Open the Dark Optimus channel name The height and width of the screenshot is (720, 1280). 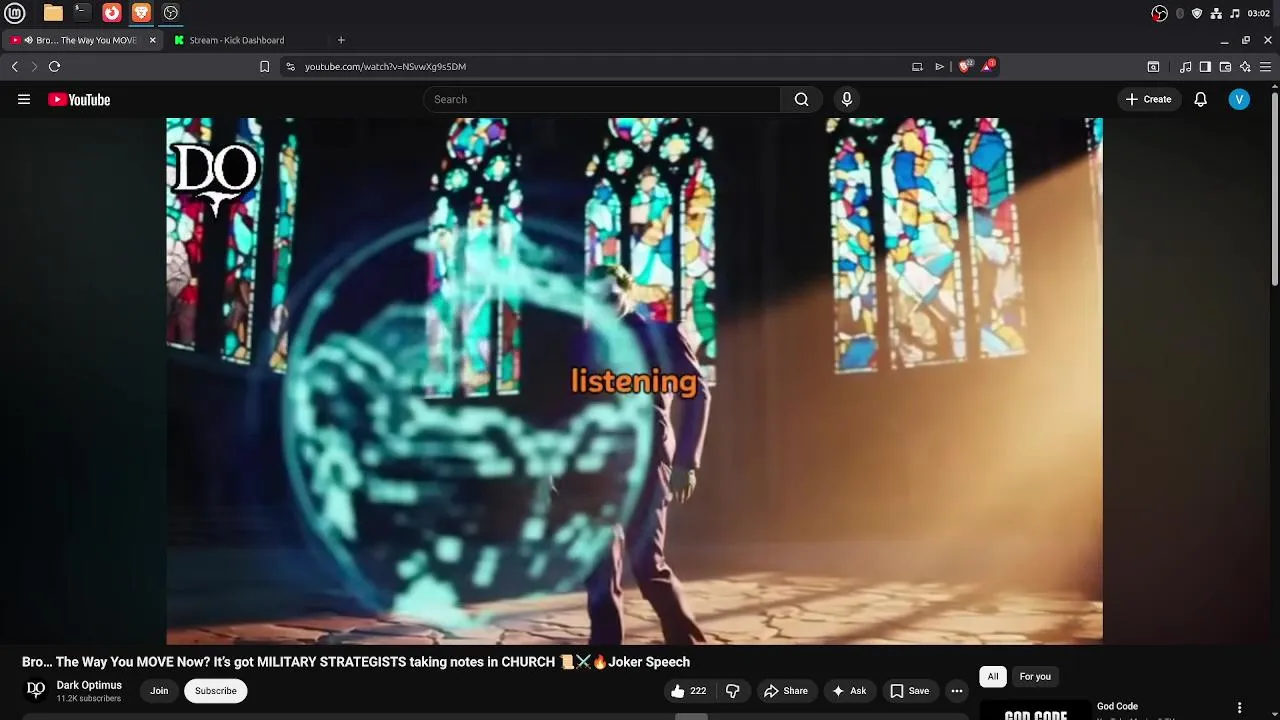[x=89, y=685]
